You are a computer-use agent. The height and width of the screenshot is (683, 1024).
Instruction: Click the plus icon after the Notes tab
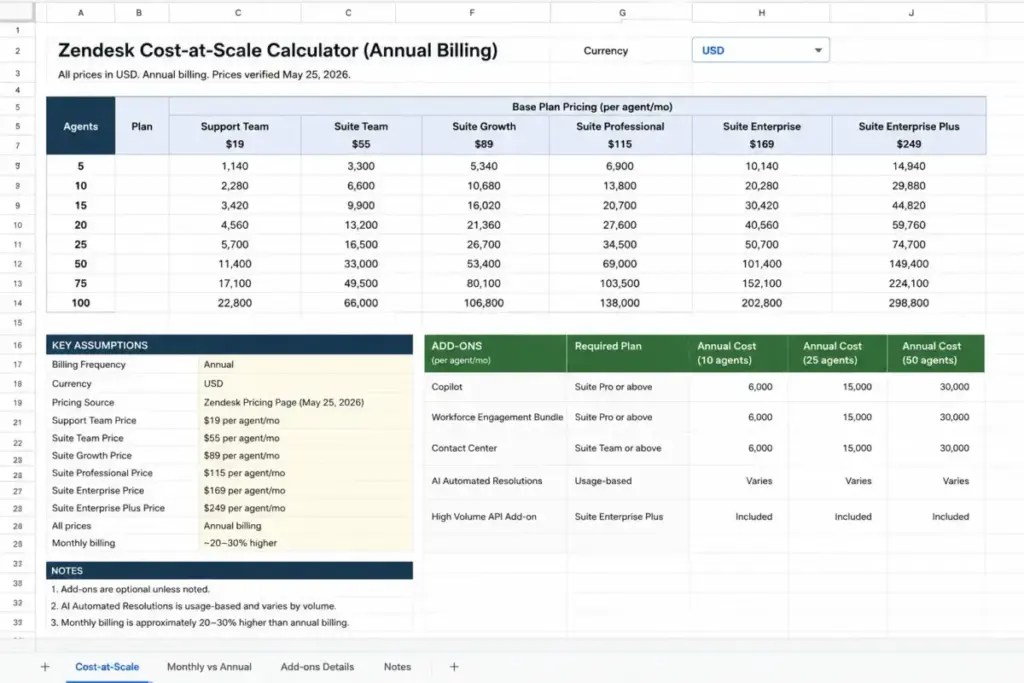454,667
